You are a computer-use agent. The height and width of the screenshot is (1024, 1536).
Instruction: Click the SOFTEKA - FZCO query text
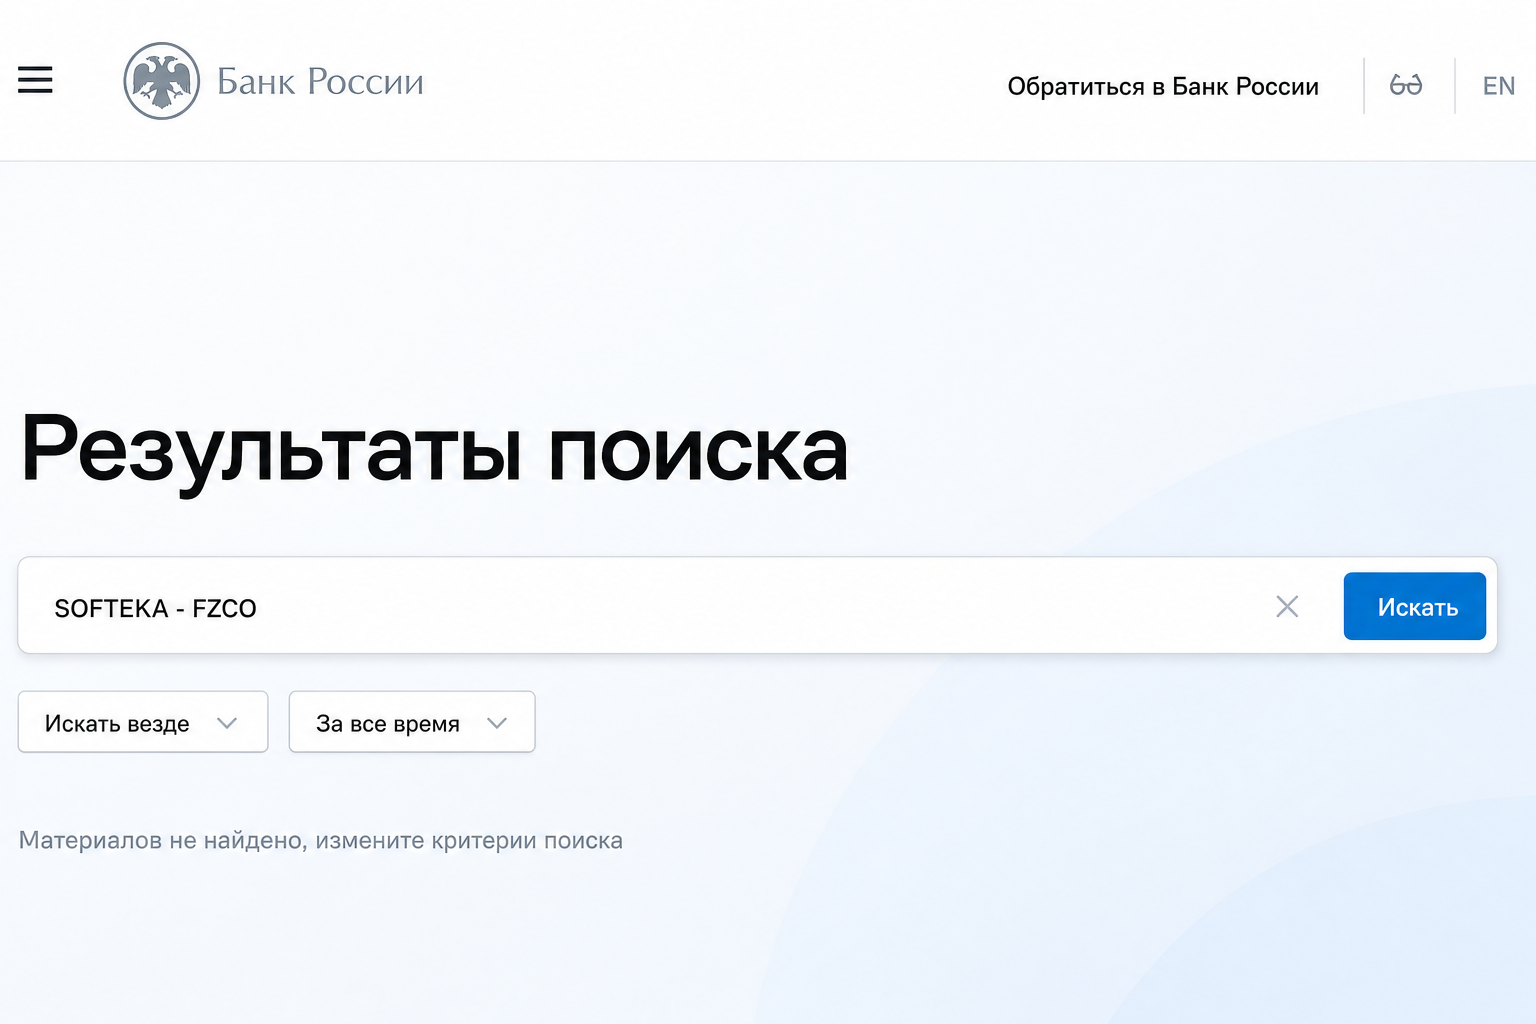pos(155,608)
